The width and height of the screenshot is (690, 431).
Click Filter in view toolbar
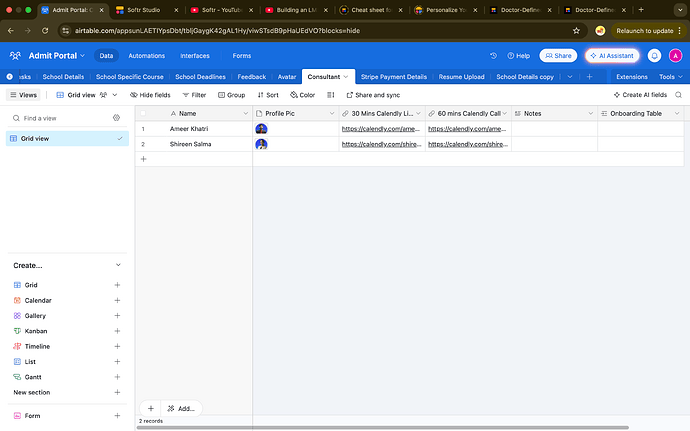click(194, 95)
